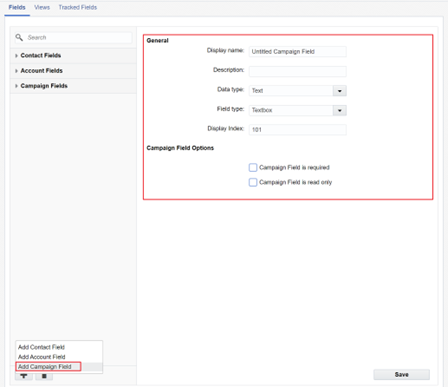Expand the Contact Fields group
Image resolution: width=448 pixels, height=387 pixels.
coord(16,56)
